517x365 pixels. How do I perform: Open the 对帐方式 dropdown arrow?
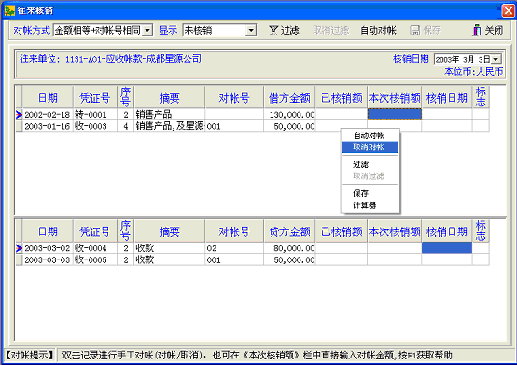147,31
